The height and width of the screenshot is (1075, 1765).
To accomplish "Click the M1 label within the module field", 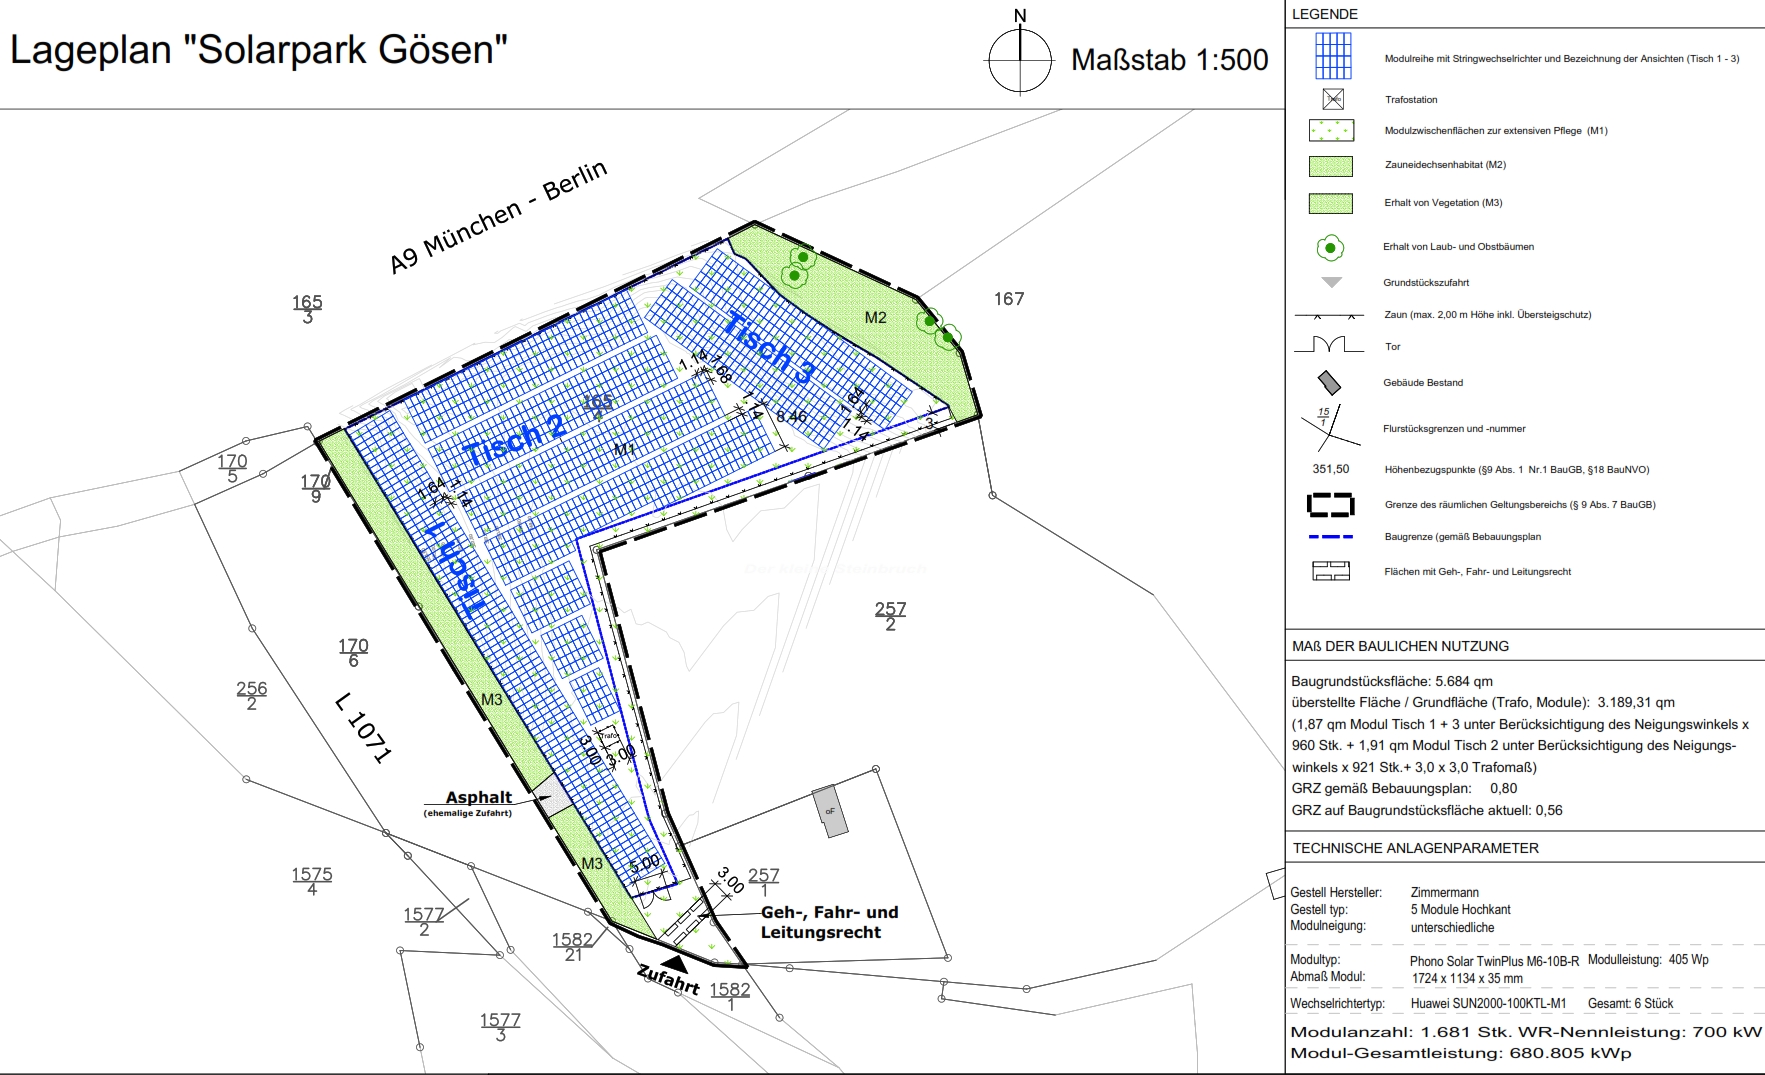I will tap(624, 450).
